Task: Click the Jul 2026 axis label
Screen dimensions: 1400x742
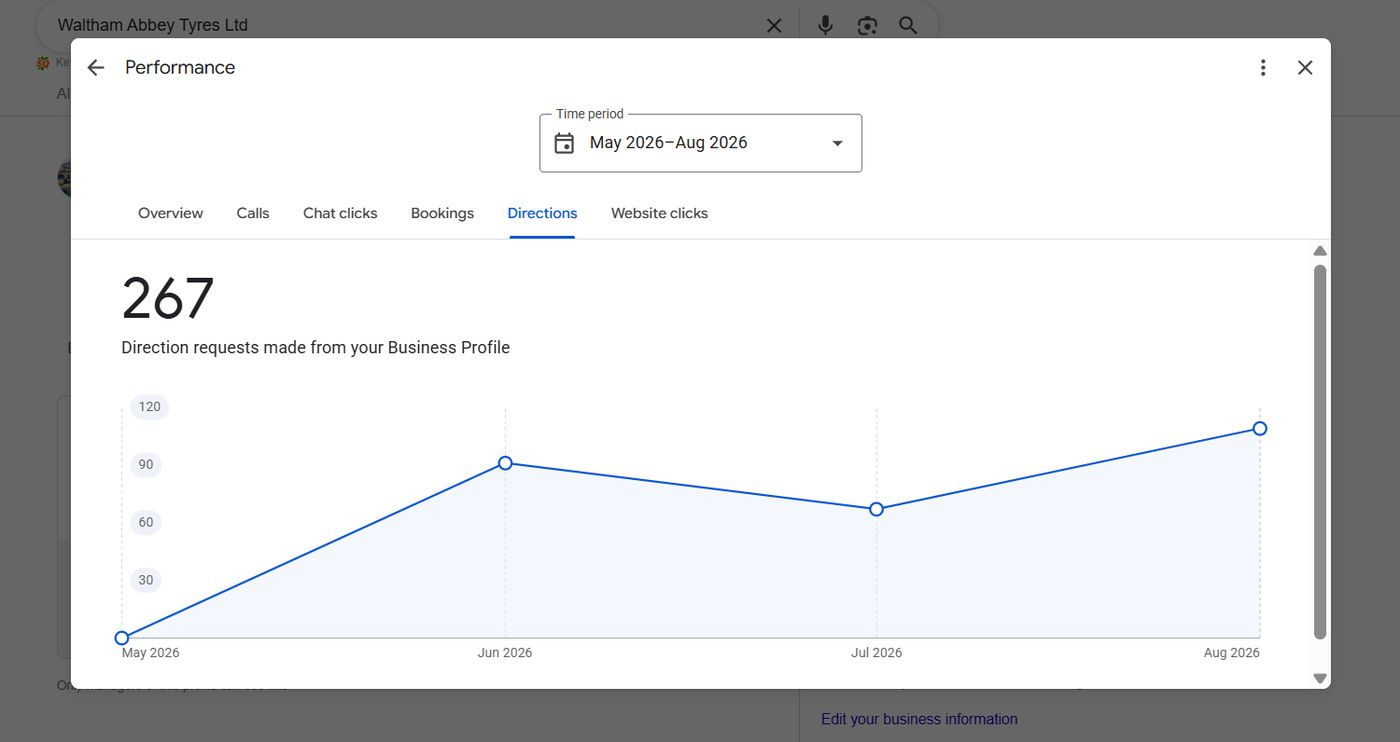Action: tap(876, 653)
